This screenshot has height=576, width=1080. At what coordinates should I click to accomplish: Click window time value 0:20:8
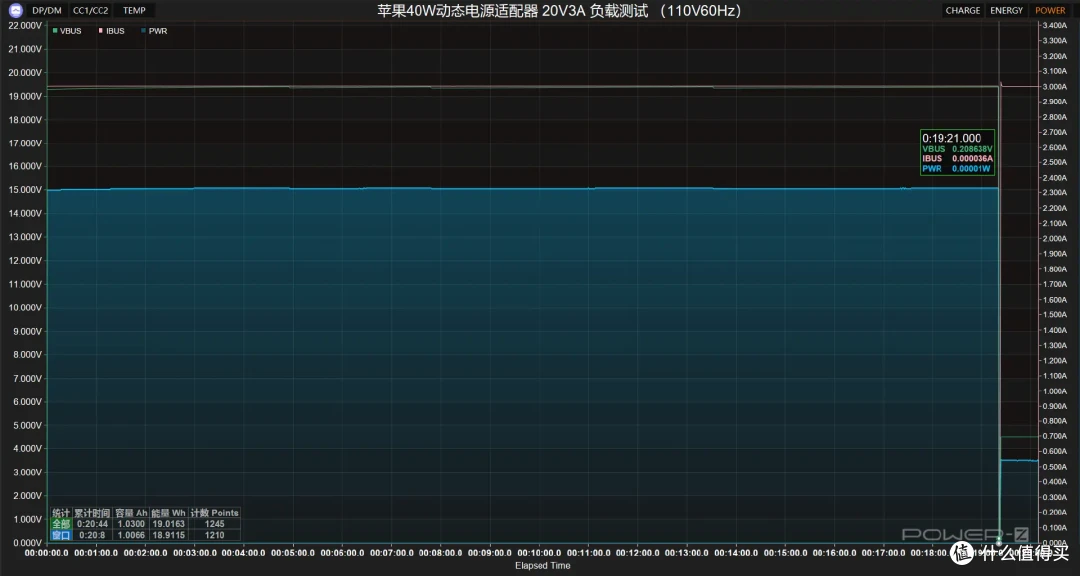92,535
